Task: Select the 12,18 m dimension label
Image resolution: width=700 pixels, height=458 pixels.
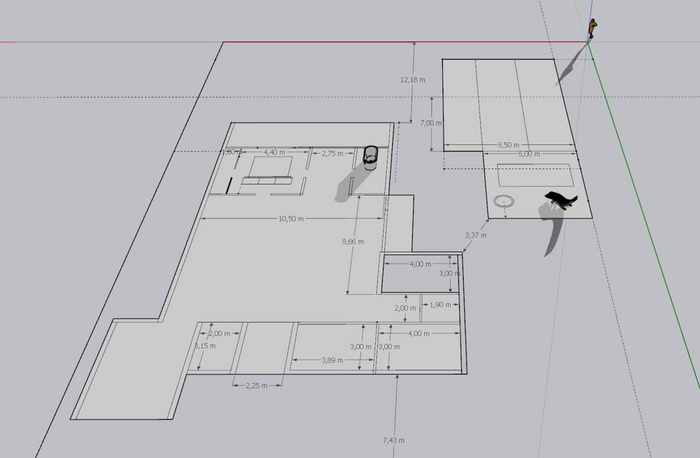Action: [412, 80]
